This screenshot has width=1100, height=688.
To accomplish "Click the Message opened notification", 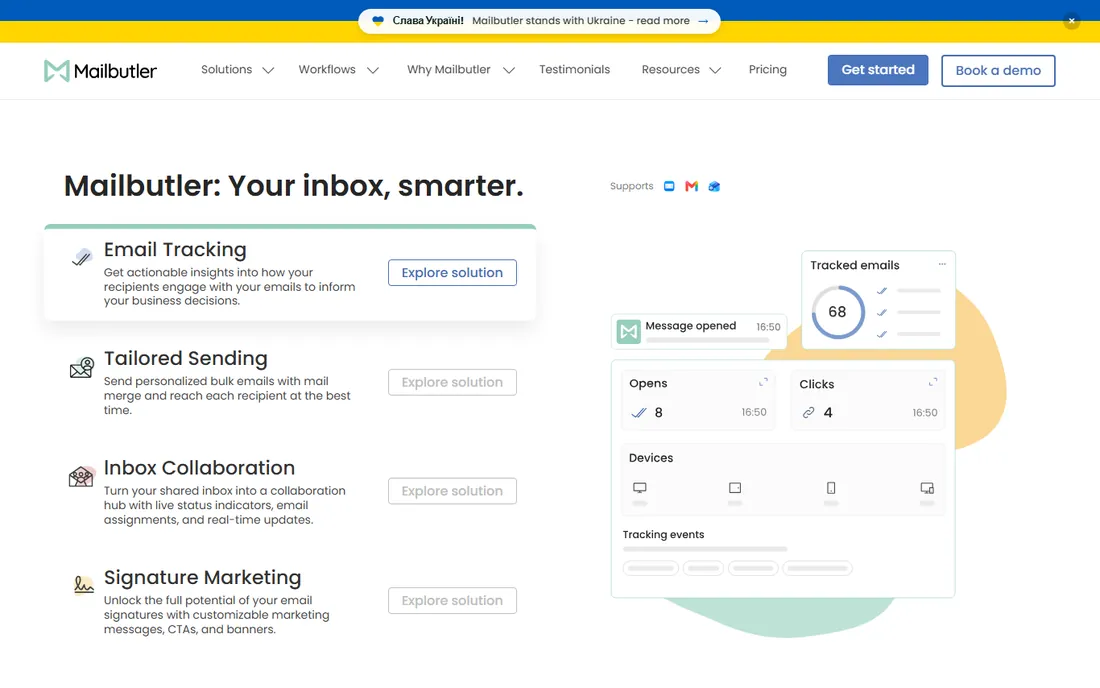I will tap(699, 330).
